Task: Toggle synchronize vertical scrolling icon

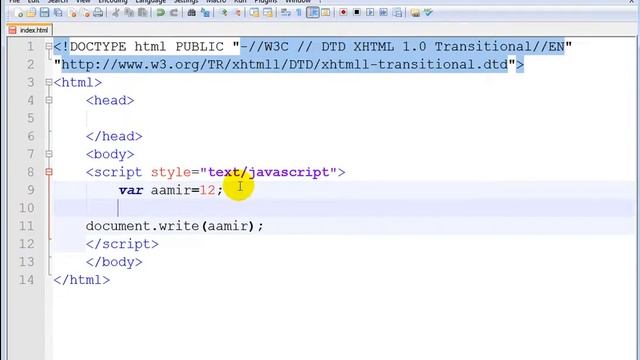Action: pos(254,13)
